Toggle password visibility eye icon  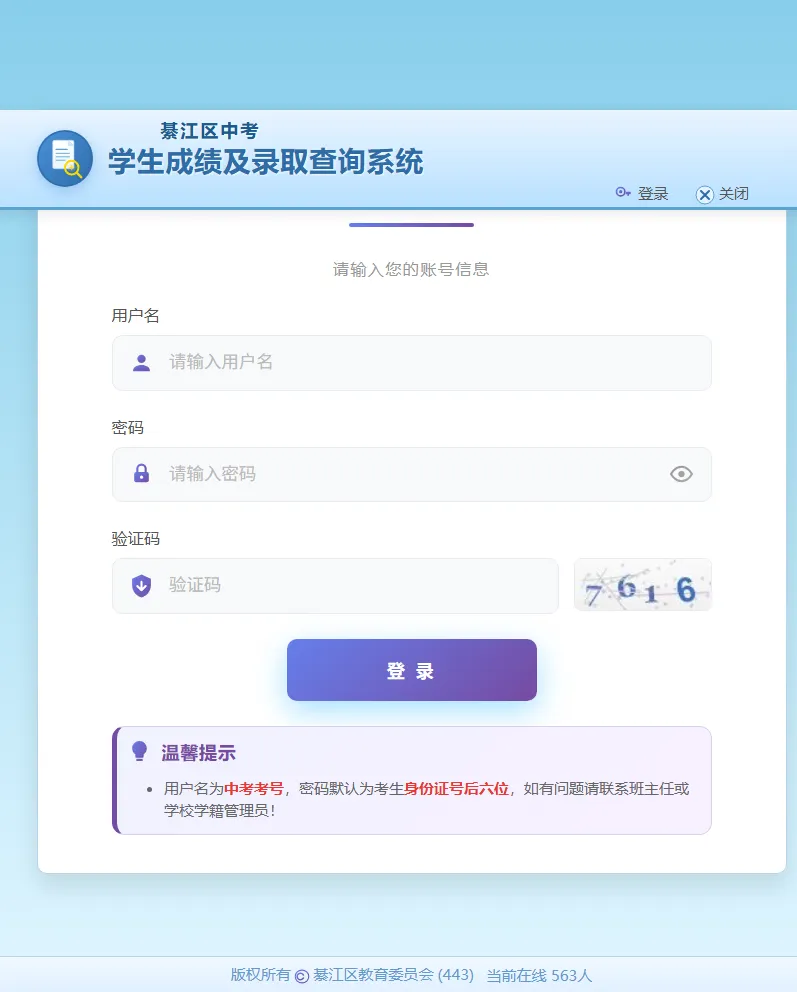[681, 474]
